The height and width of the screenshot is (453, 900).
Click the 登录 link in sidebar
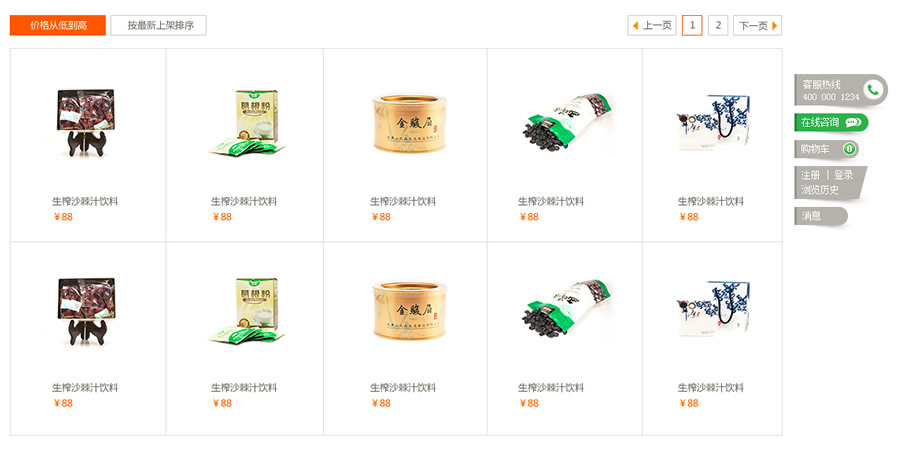[843, 175]
